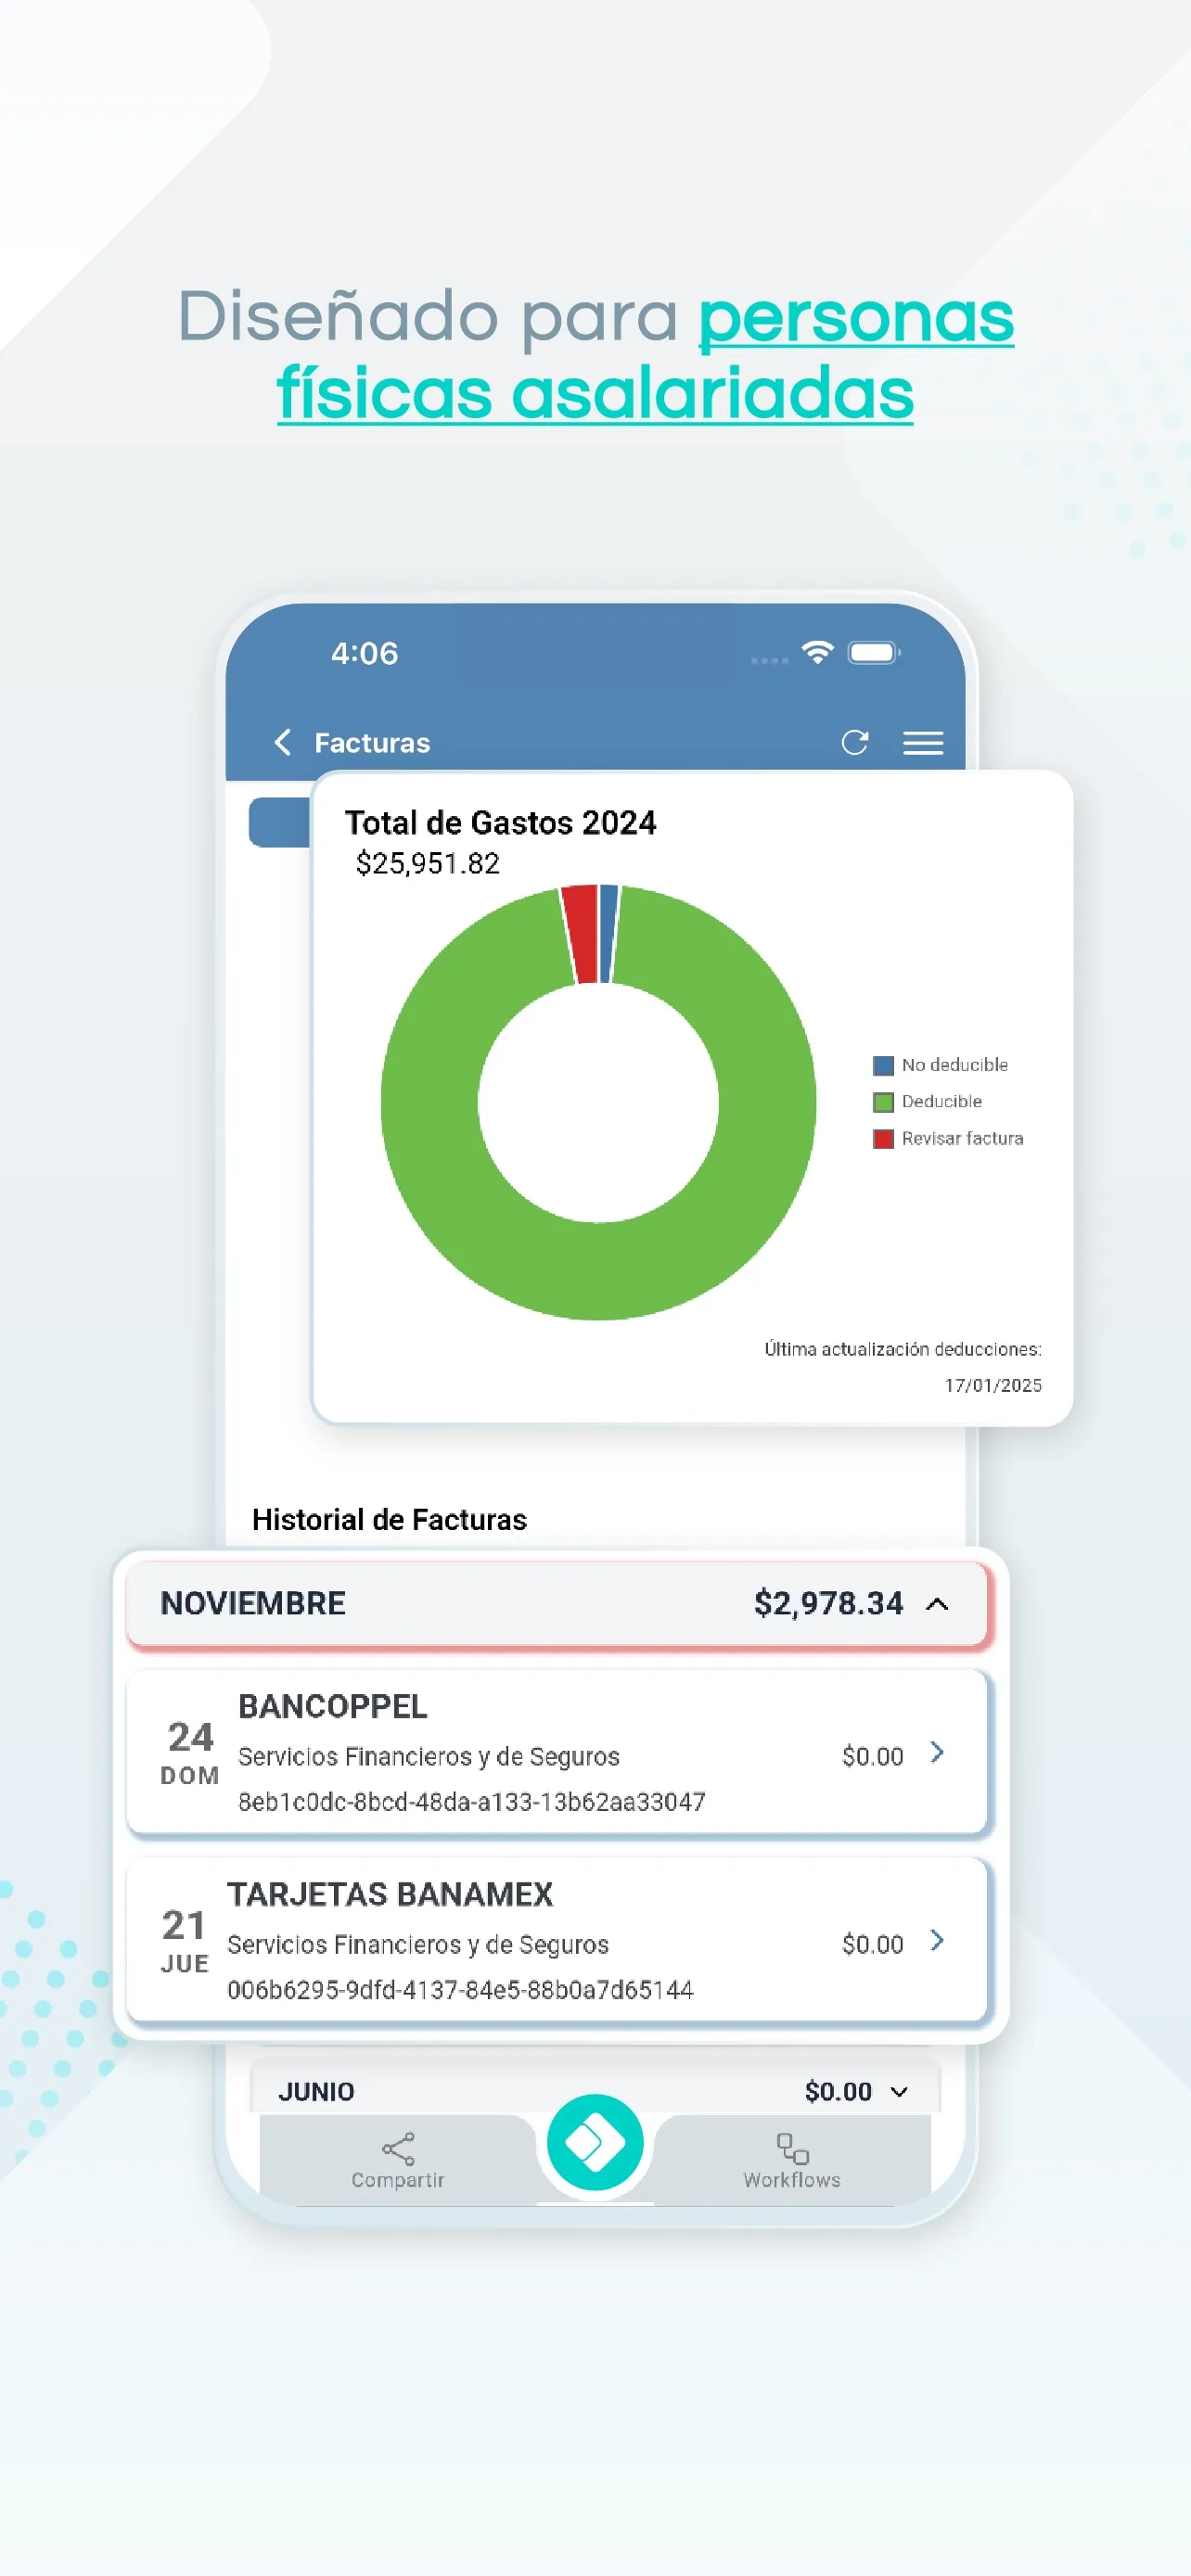Tap the 24 DOM date label
Screen dimensions: 1191x2576
click(x=190, y=1753)
